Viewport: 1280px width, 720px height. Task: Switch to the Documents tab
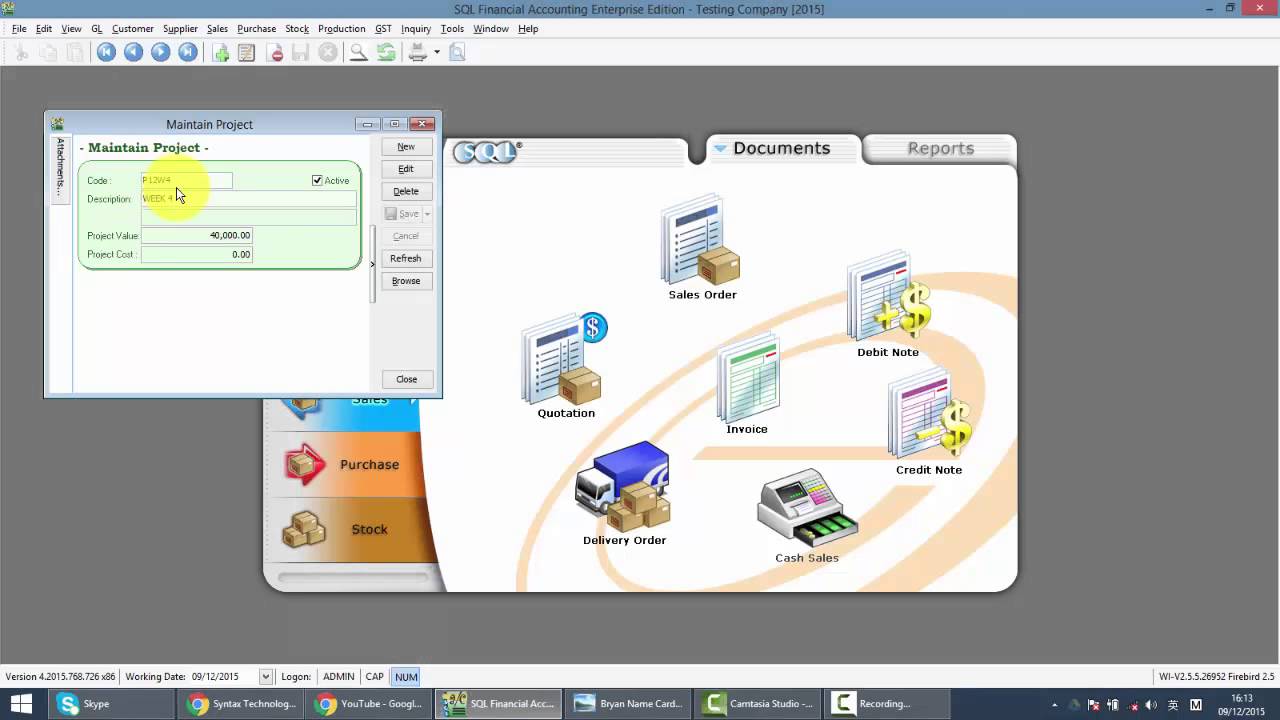click(x=782, y=148)
